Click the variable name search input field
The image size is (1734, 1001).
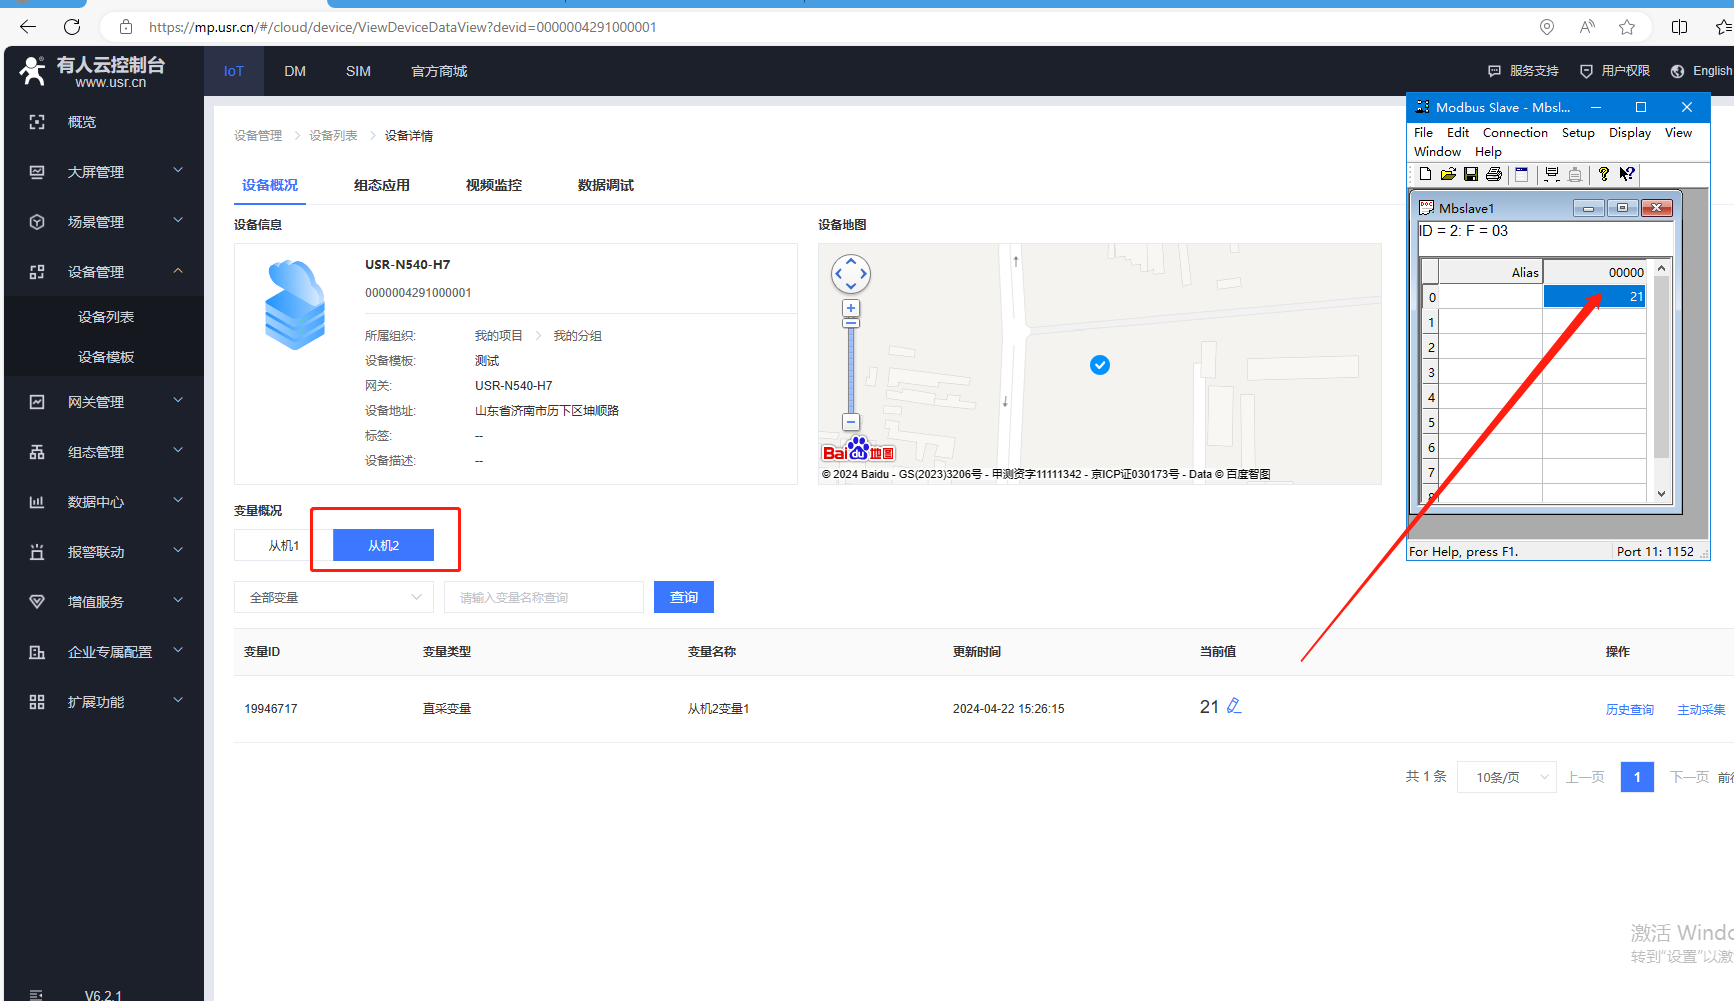pyautogui.click(x=544, y=597)
